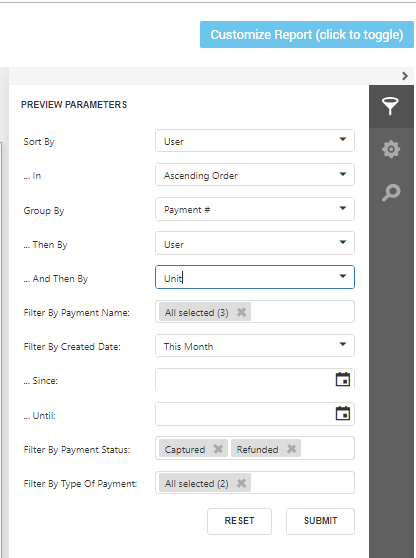Clear All selected (2) type of payment filter
Image resolution: width=416 pixels, height=558 pixels.
[x=241, y=483]
